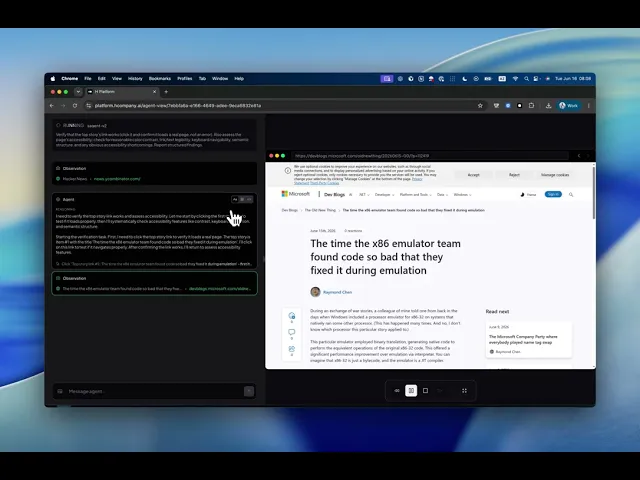
Task: Open the Chrome extensions puzzle icon
Action: (x=531, y=106)
